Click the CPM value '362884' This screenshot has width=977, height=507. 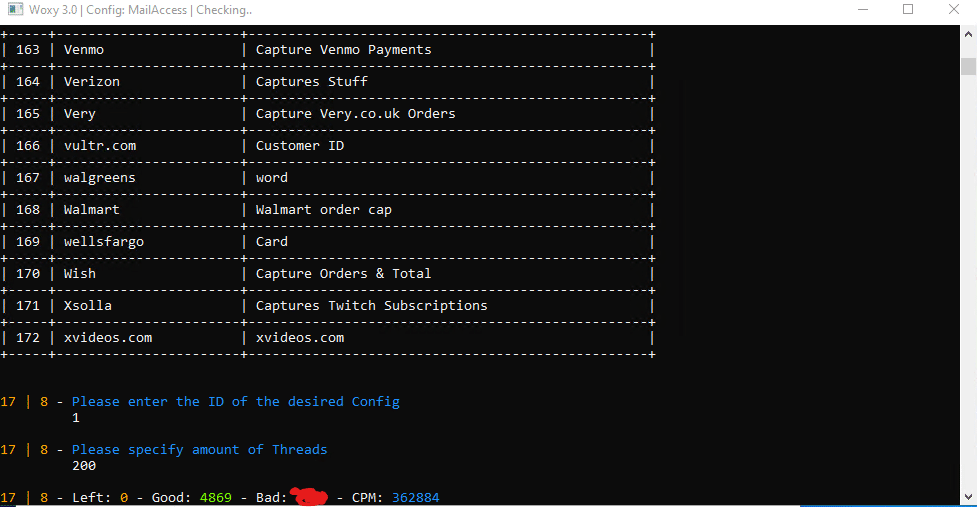[416, 498]
